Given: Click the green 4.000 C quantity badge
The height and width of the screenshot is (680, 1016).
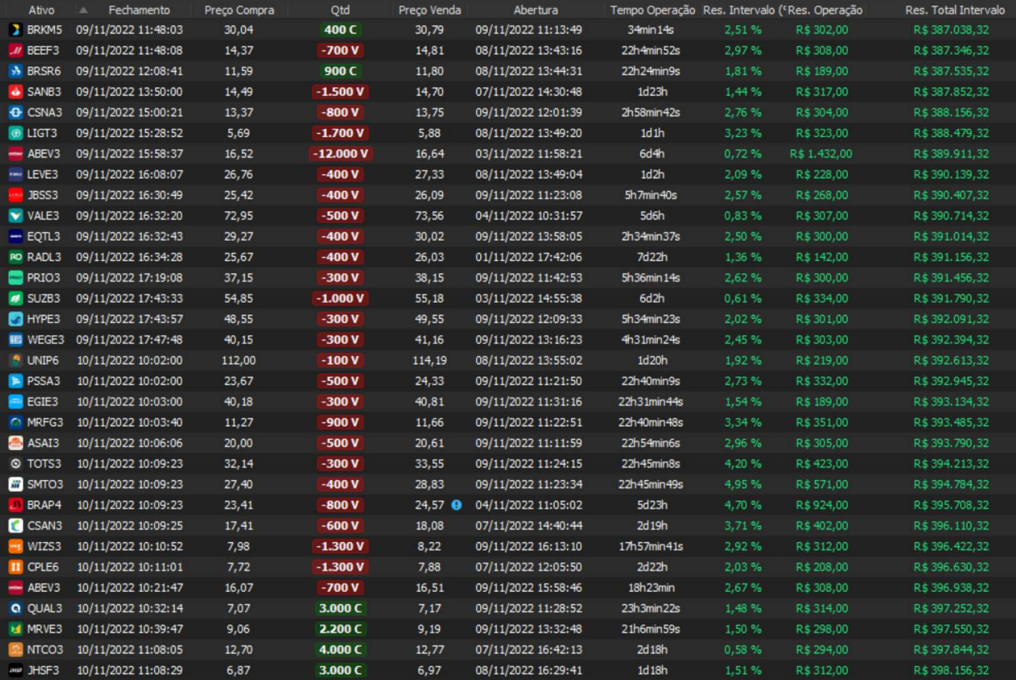Looking at the screenshot, I should click(340, 649).
